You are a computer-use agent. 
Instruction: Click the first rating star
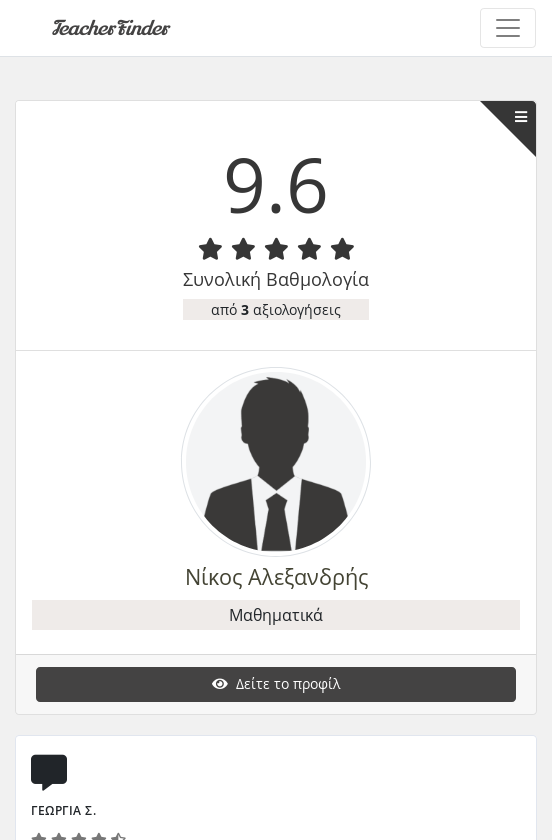(210, 249)
